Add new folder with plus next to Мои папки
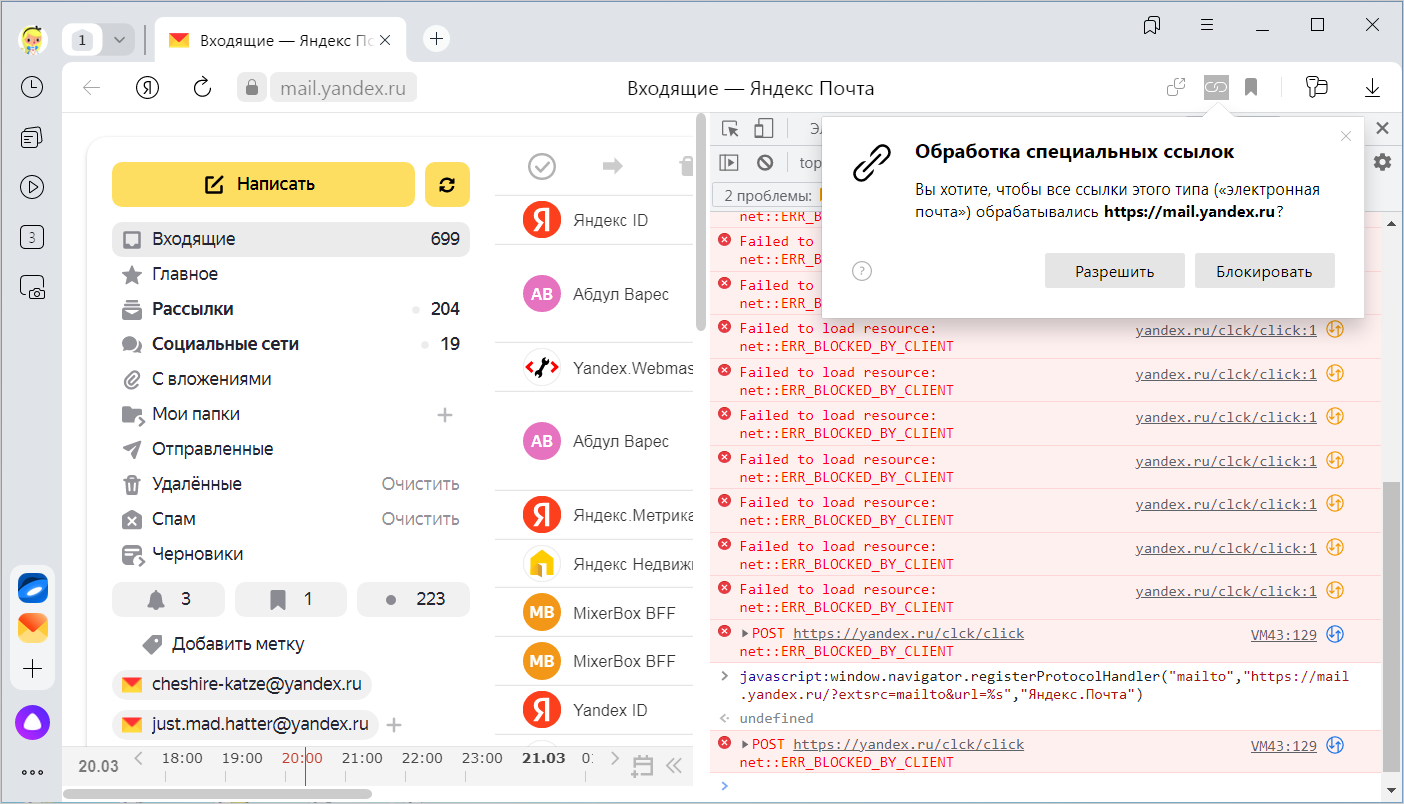The width and height of the screenshot is (1404, 804). (445, 414)
